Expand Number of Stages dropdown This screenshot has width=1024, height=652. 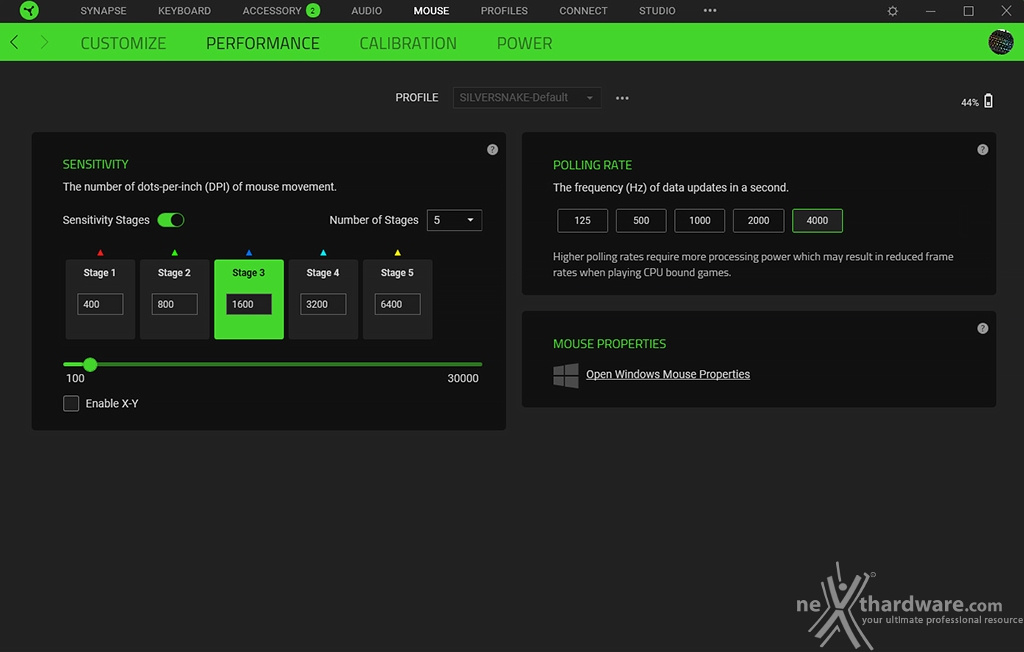click(x=455, y=220)
